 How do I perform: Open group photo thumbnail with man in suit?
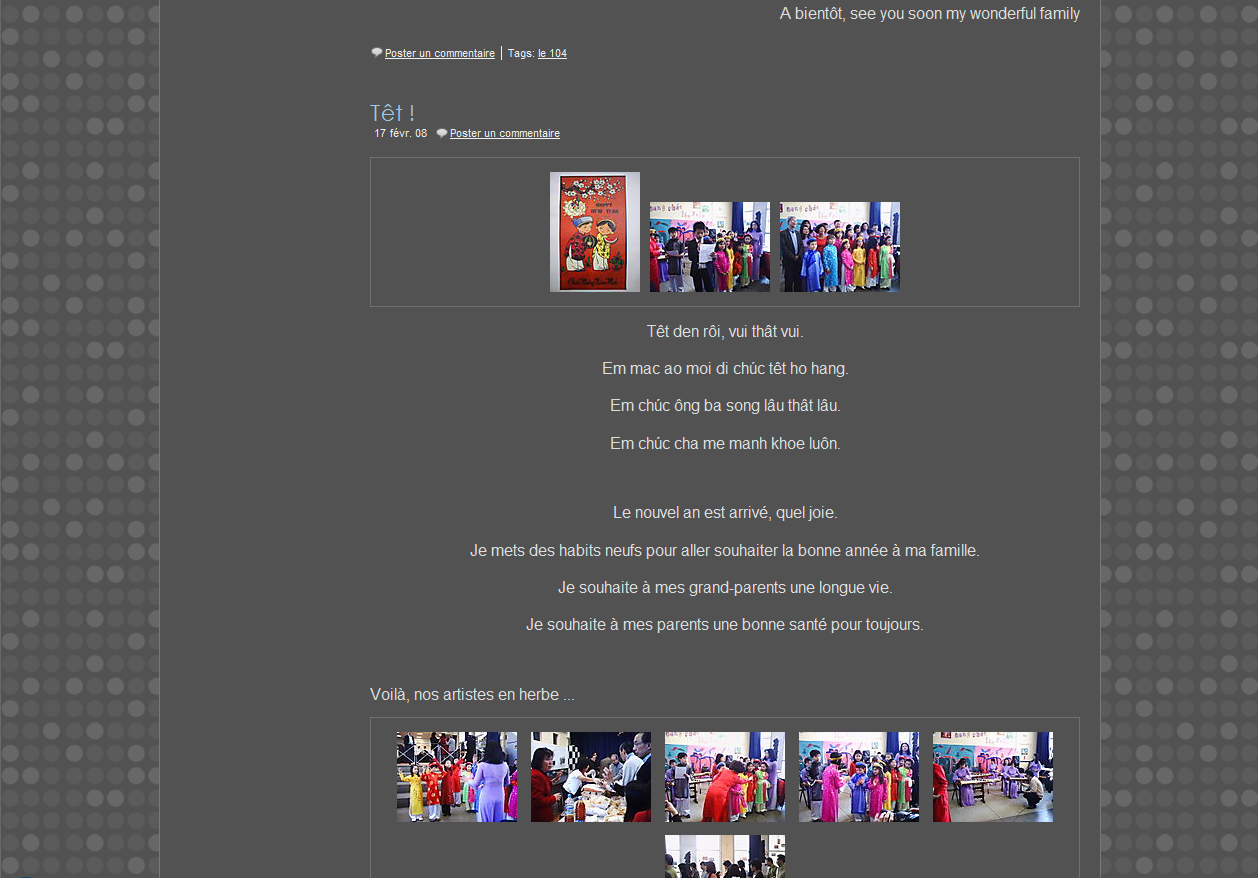point(839,247)
